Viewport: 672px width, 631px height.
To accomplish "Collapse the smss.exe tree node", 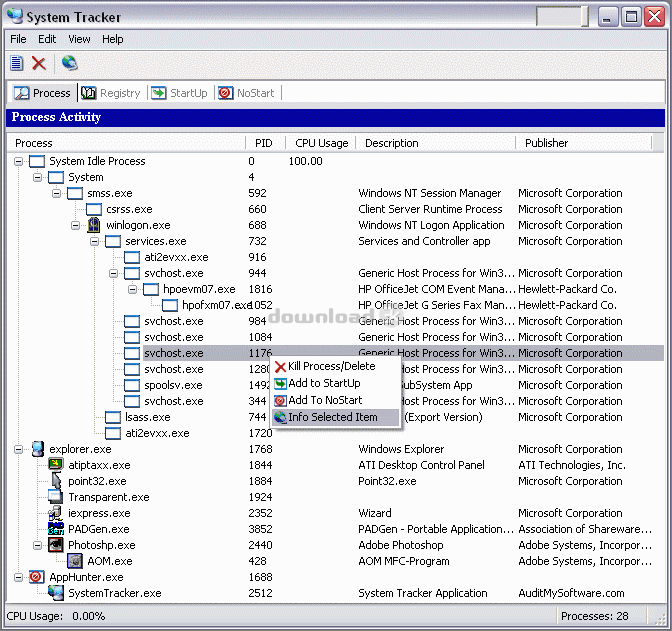I will coord(56,193).
